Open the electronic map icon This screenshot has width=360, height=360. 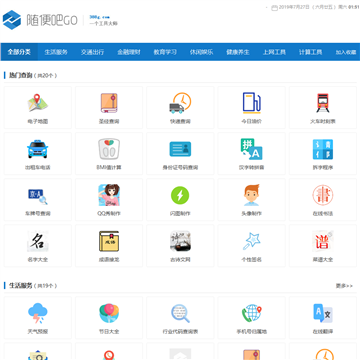point(38,103)
